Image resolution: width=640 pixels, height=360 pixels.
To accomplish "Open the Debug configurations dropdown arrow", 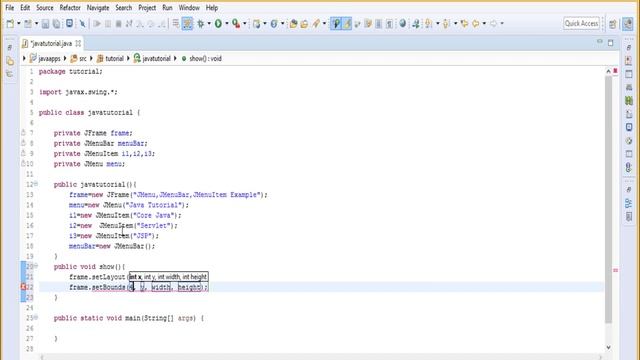I will (209, 24).
